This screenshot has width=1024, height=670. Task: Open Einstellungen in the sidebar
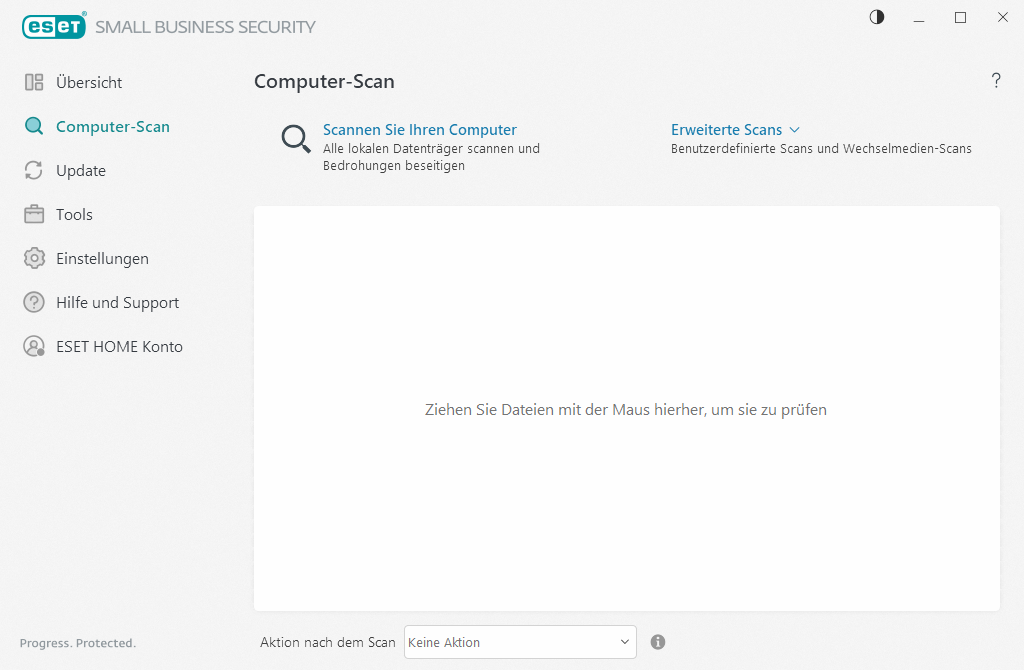tap(103, 259)
